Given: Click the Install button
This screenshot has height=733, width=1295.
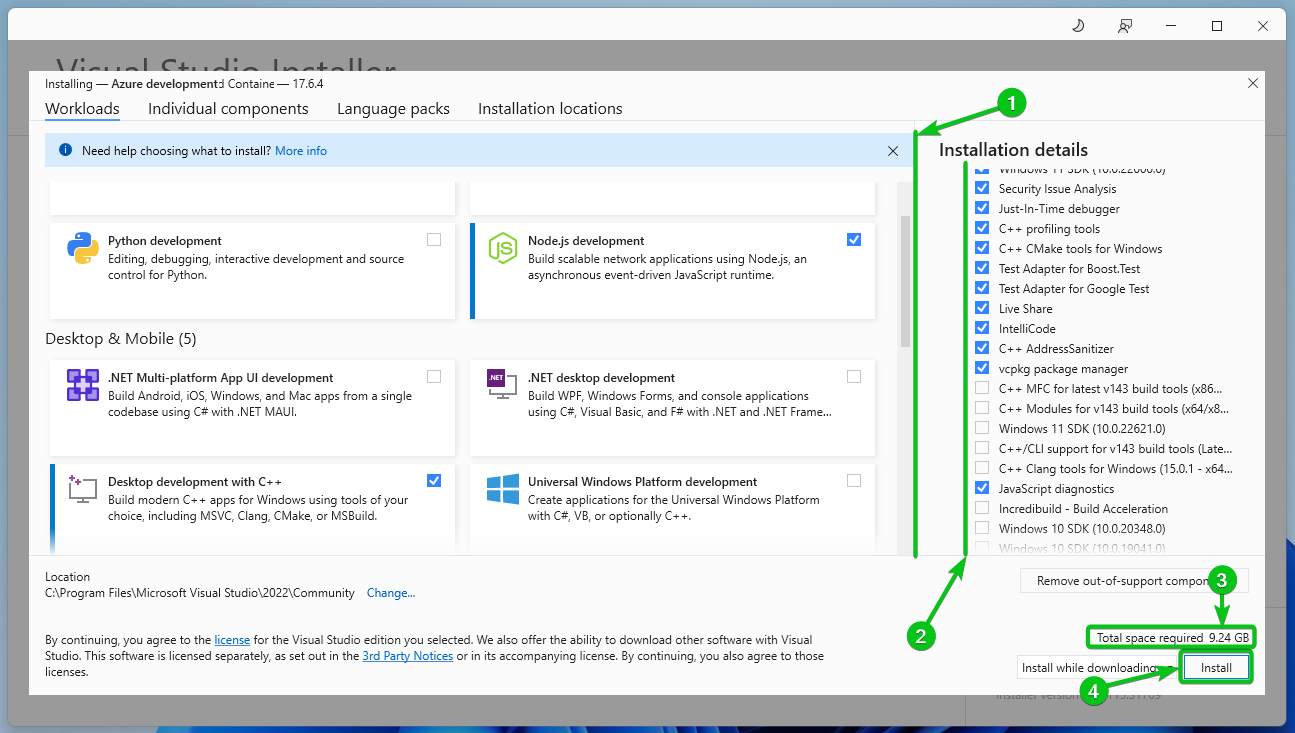Looking at the screenshot, I should tap(1216, 667).
